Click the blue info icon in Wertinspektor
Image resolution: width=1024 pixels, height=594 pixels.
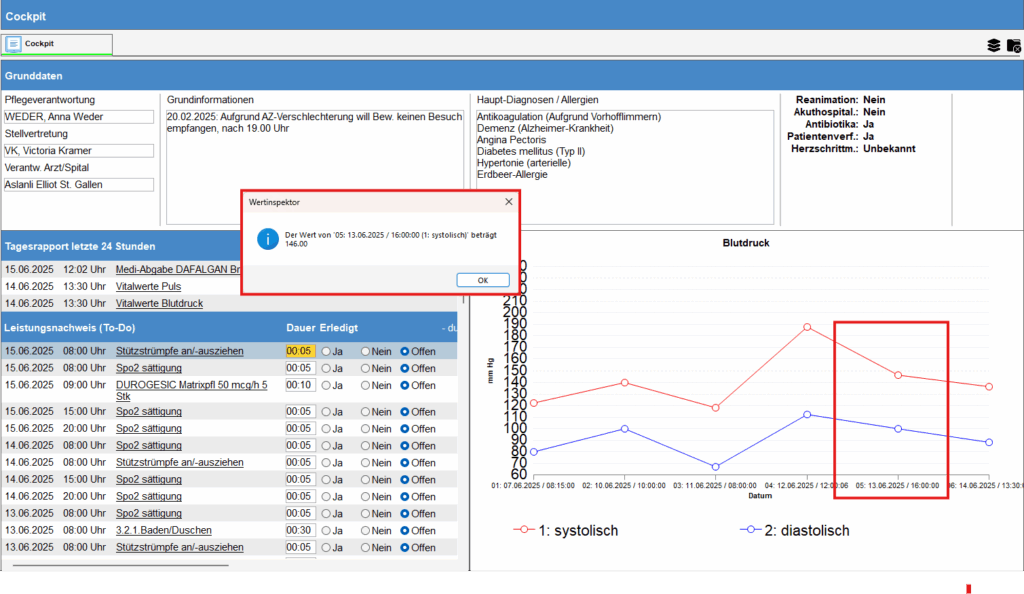[x=267, y=239]
